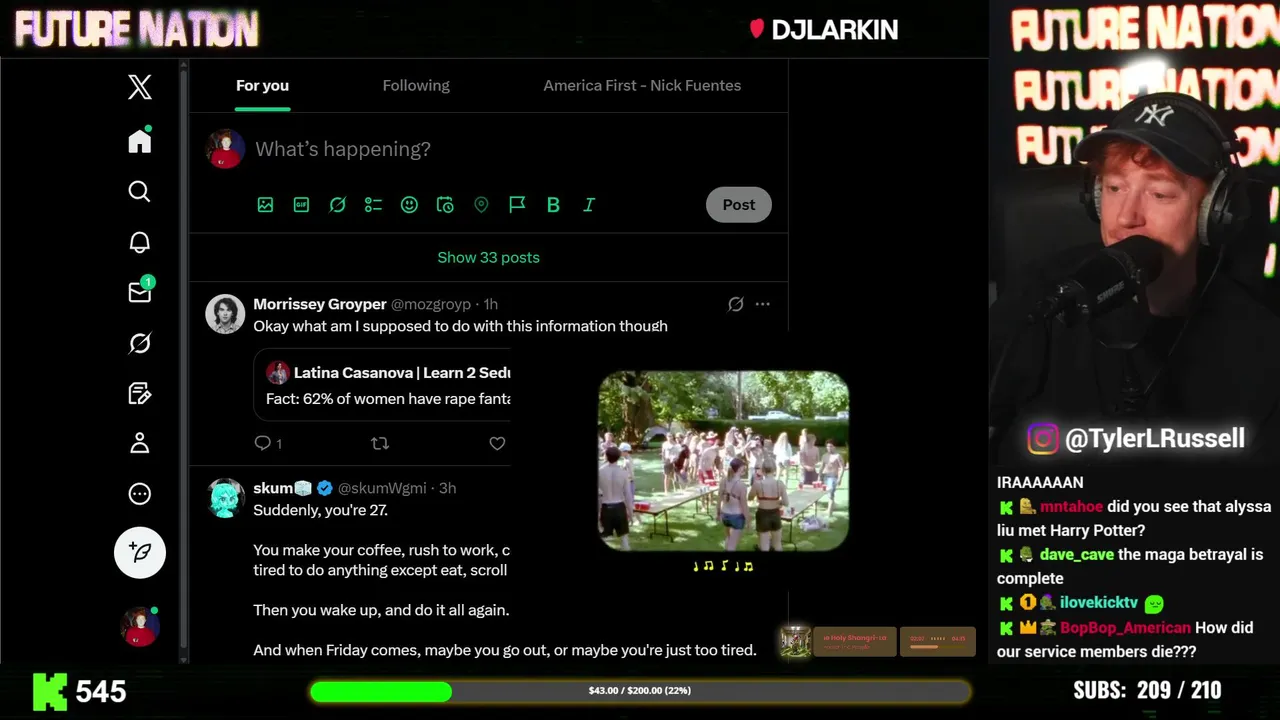Click the 3h timestamp on skum post
Image resolution: width=1280 pixels, height=720 pixels.
tap(447, 488)
